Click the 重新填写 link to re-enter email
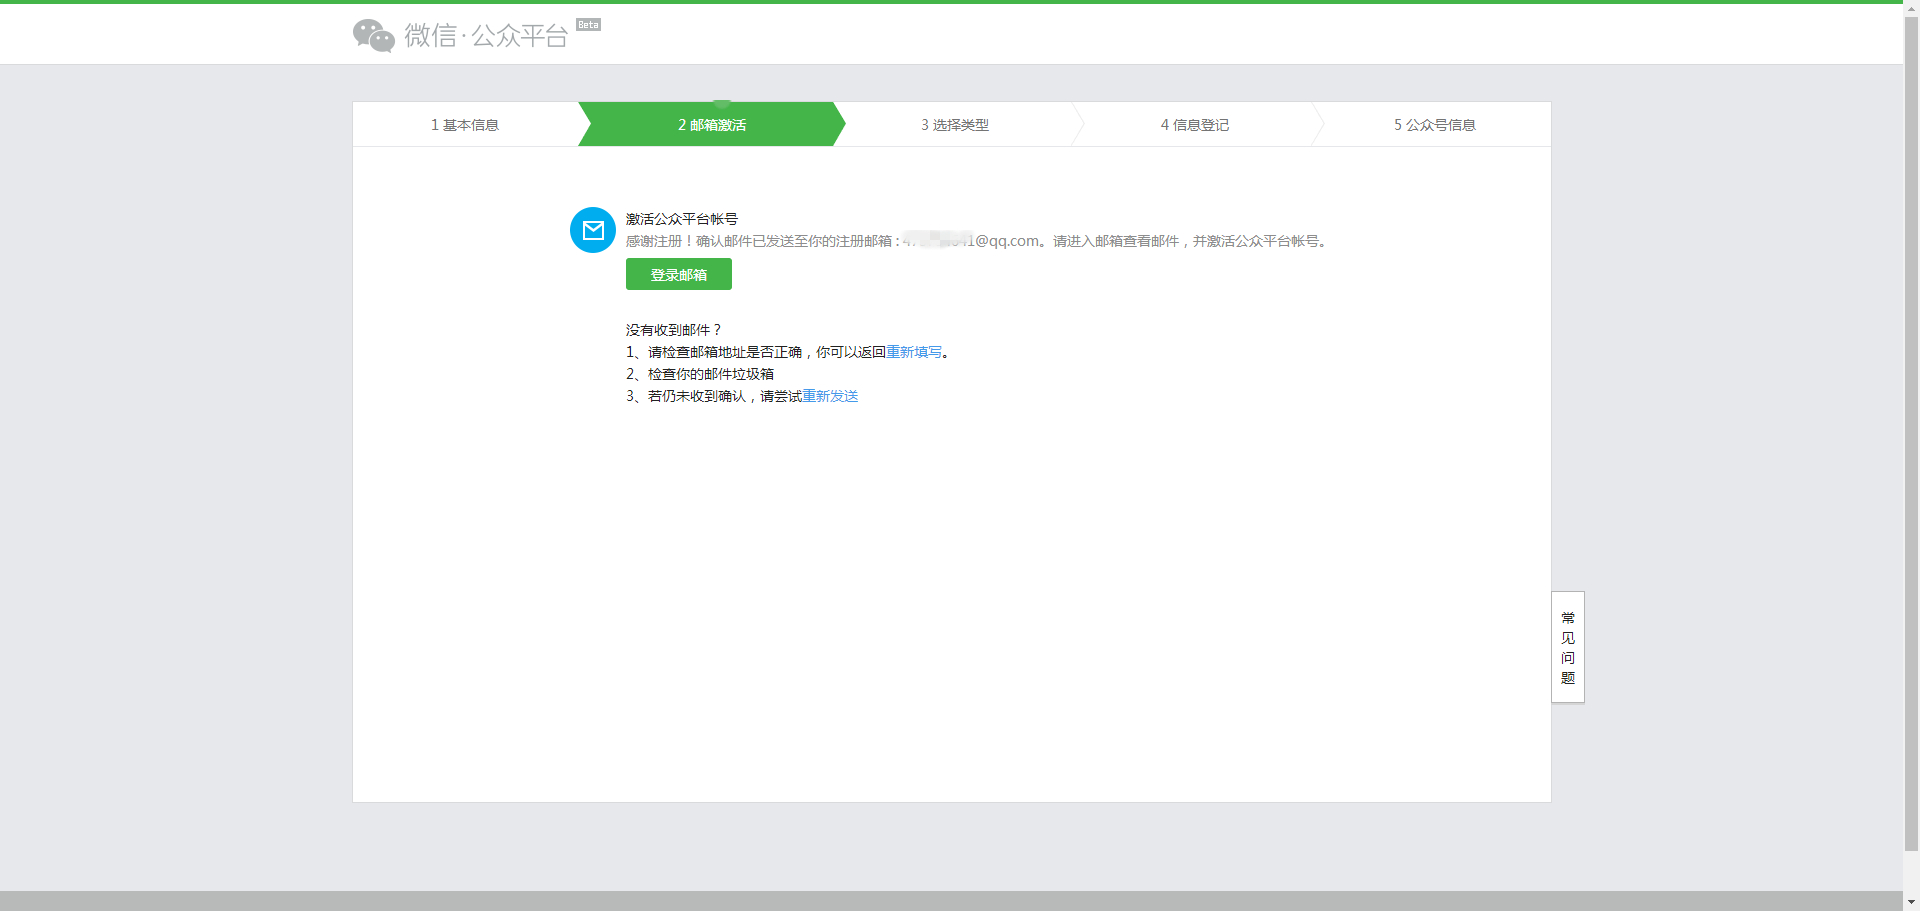The image size is (1920, 911). pyautogui.click(x=914, y=352)
